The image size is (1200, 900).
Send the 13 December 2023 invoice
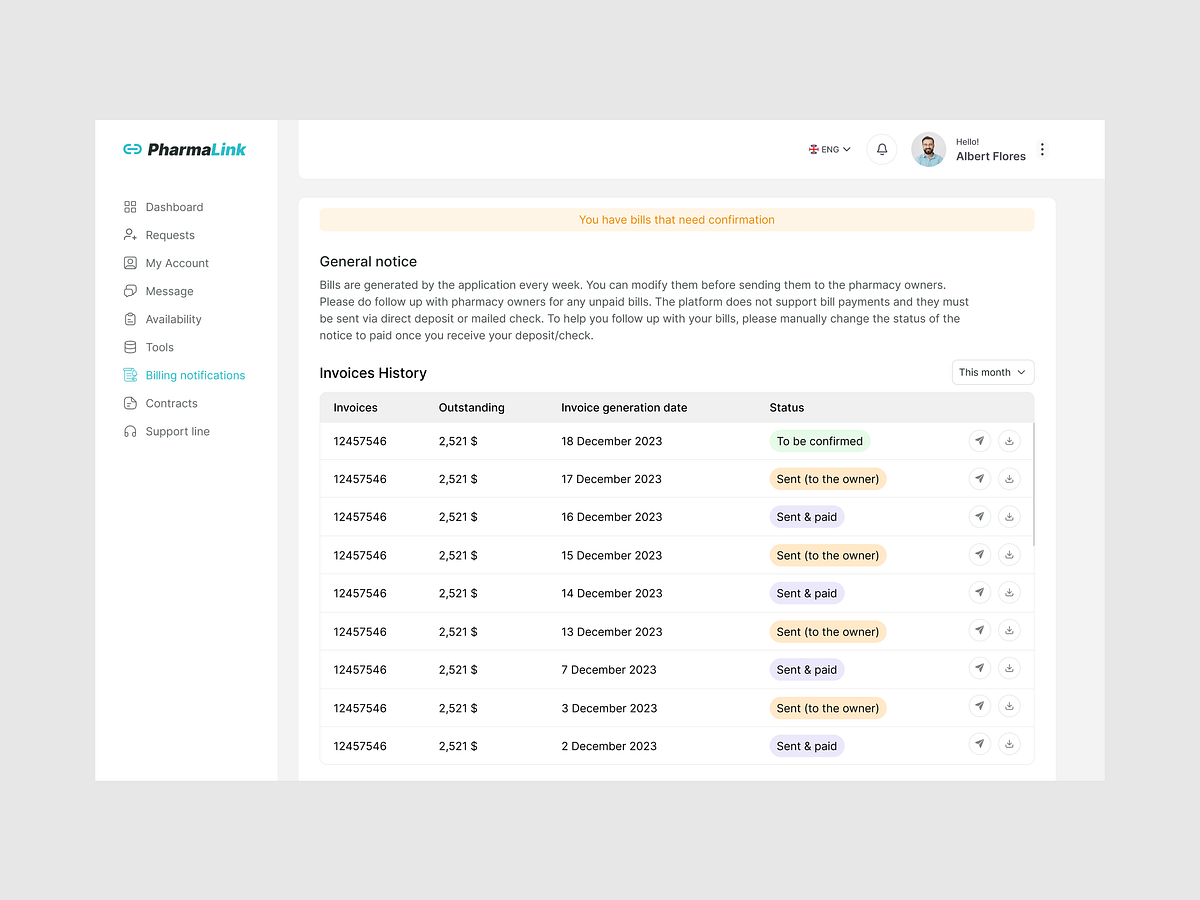pos(980,630)
